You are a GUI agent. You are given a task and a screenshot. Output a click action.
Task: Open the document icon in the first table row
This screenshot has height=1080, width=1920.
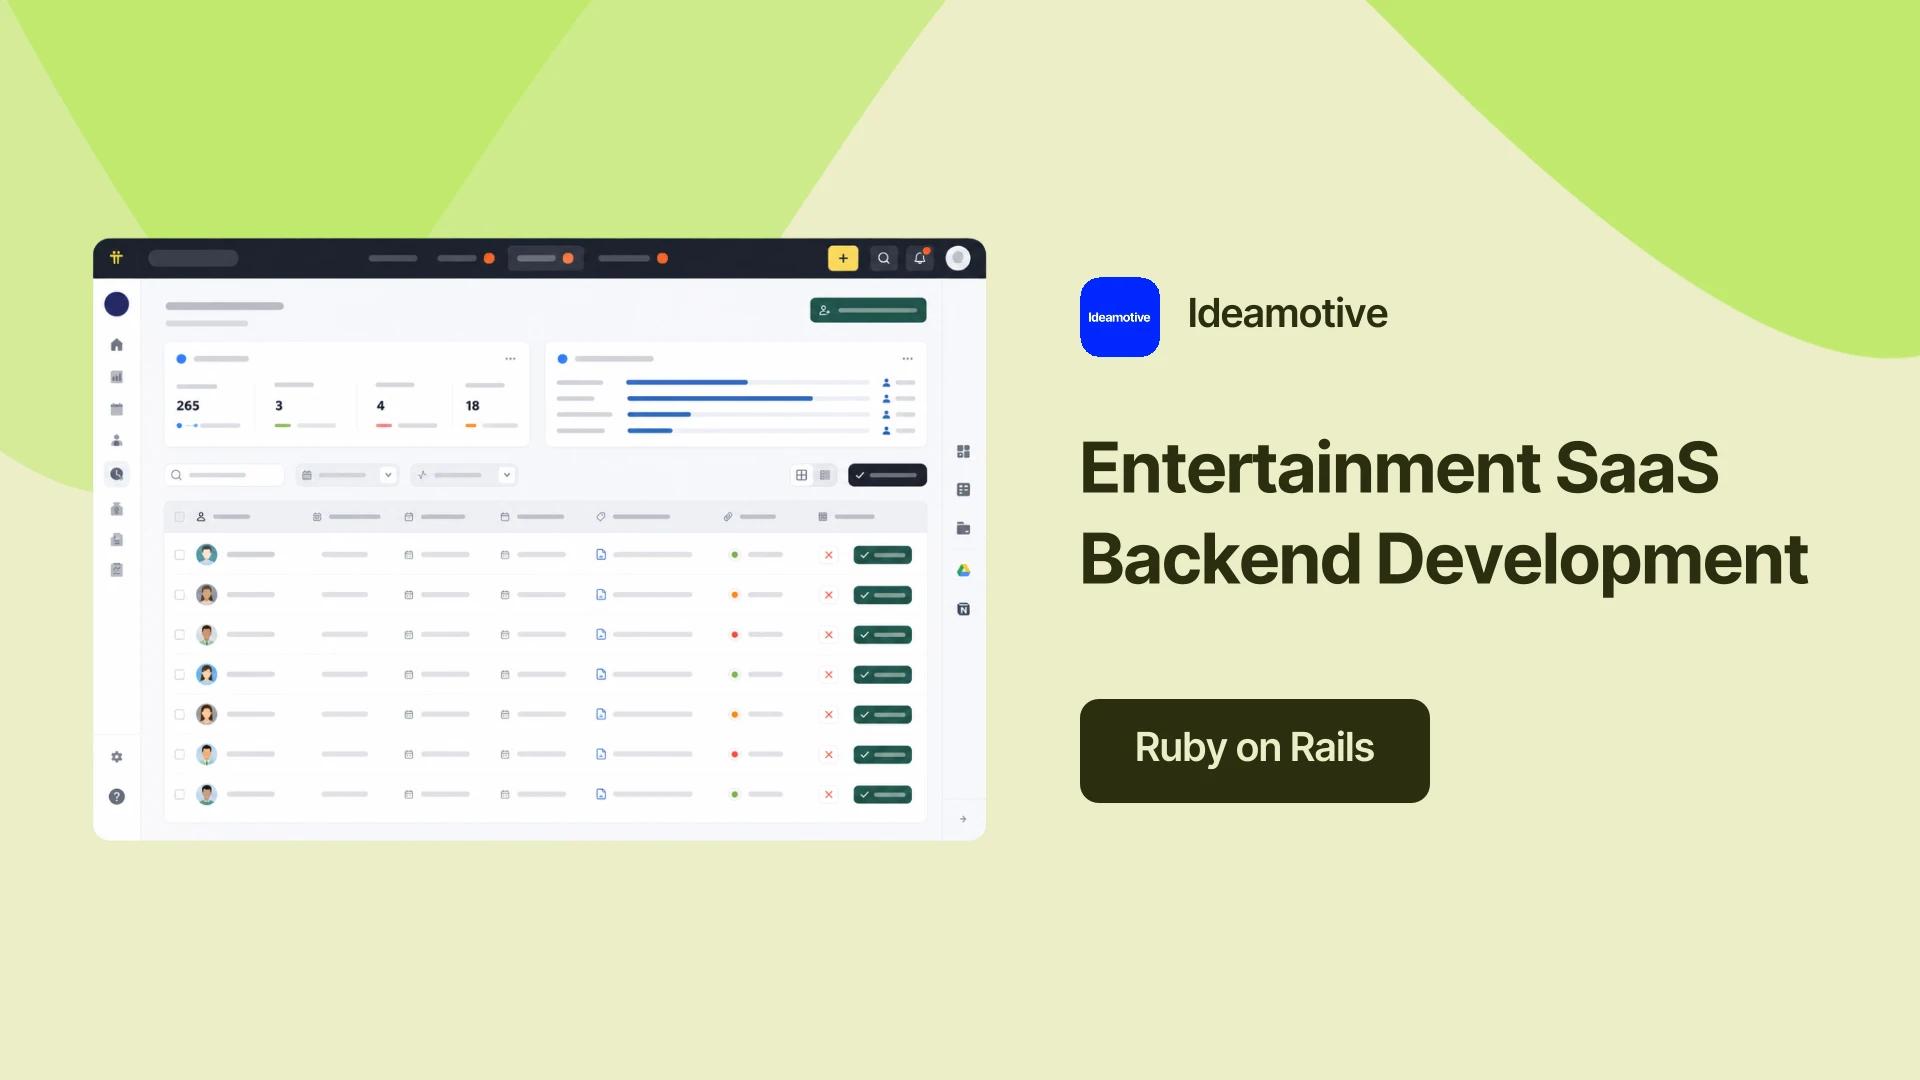(601, 555)
